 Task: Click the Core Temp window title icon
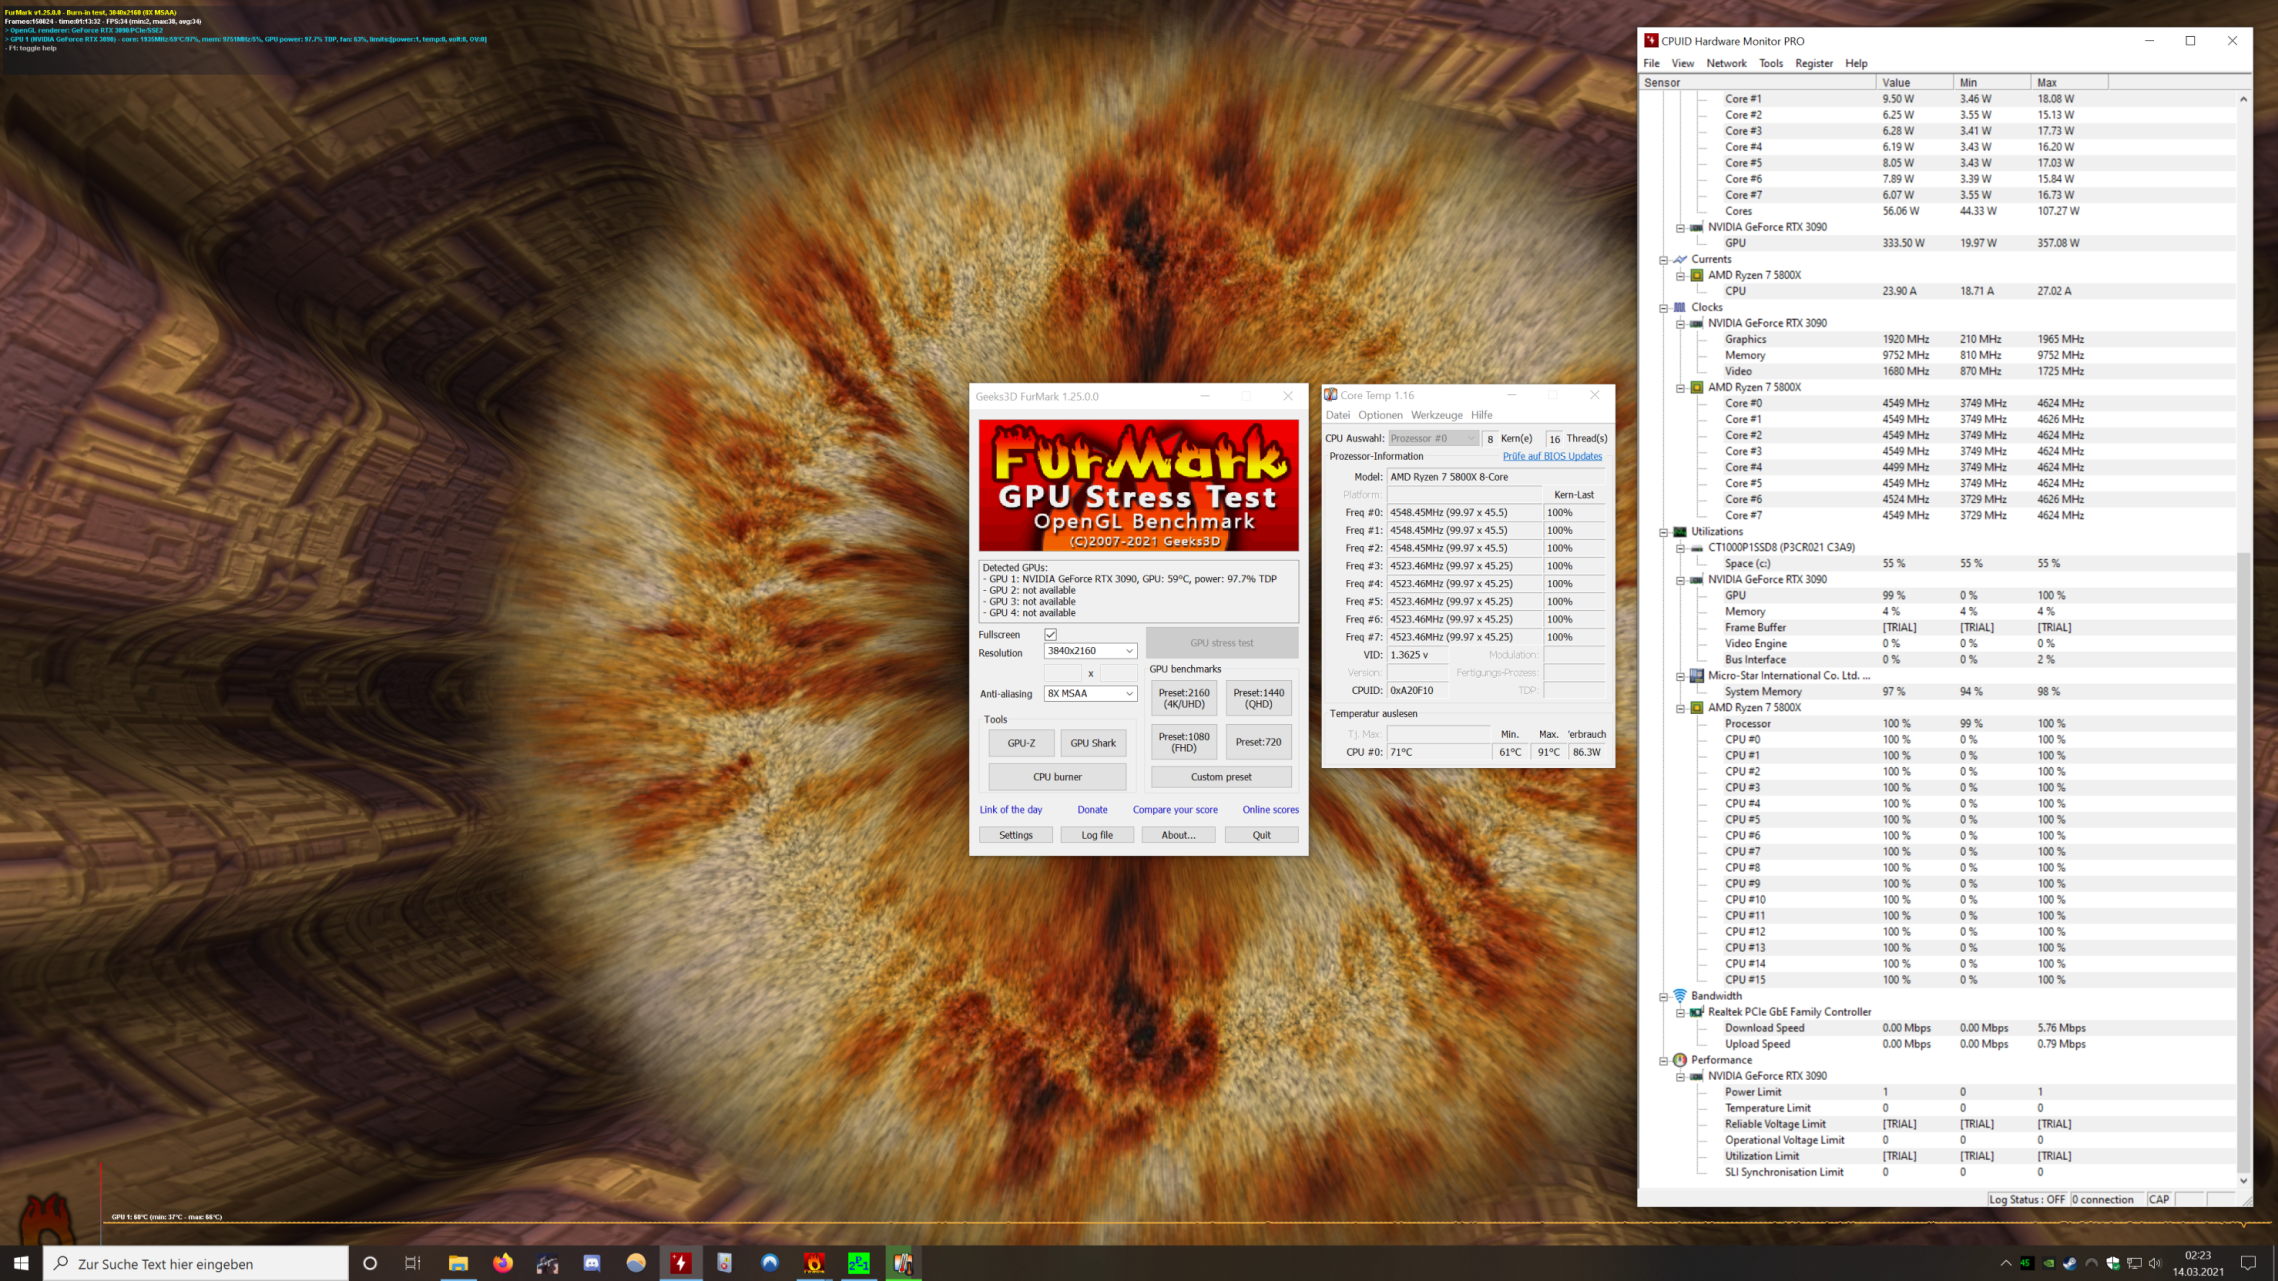coord(1331,395)
